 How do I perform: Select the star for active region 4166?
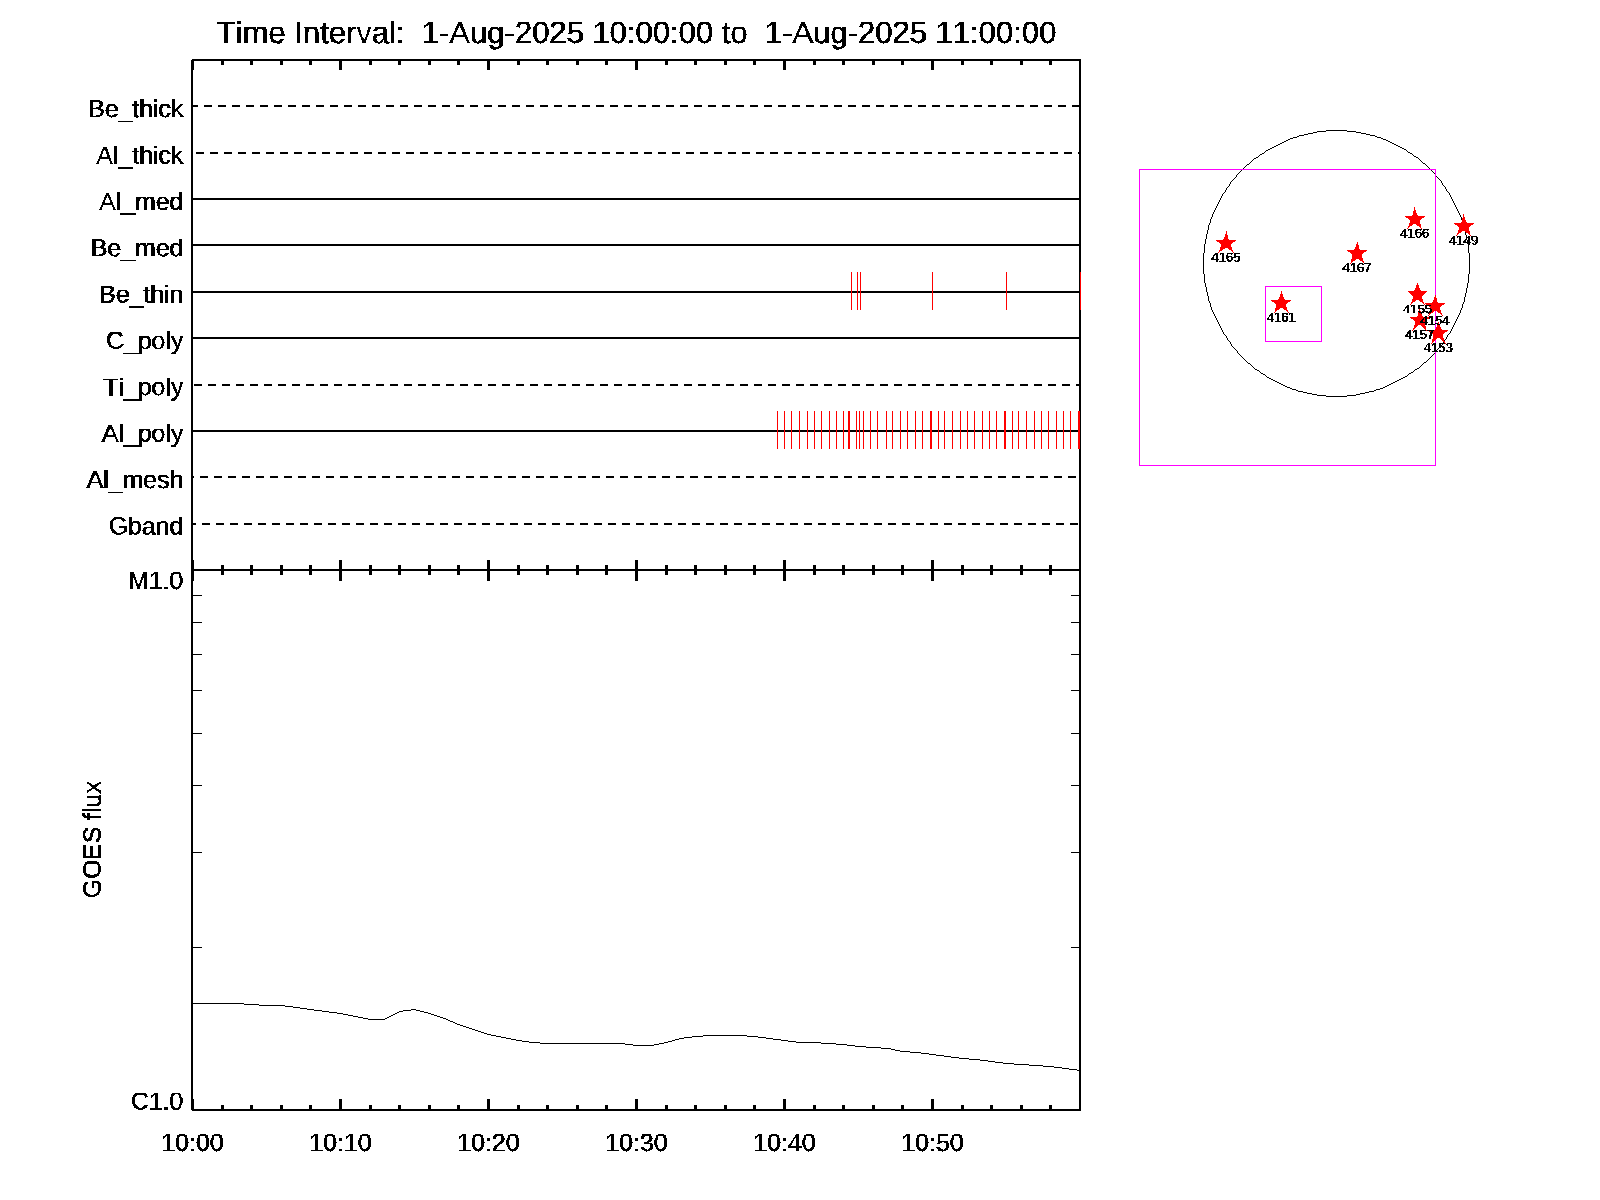click(1414, 219)
